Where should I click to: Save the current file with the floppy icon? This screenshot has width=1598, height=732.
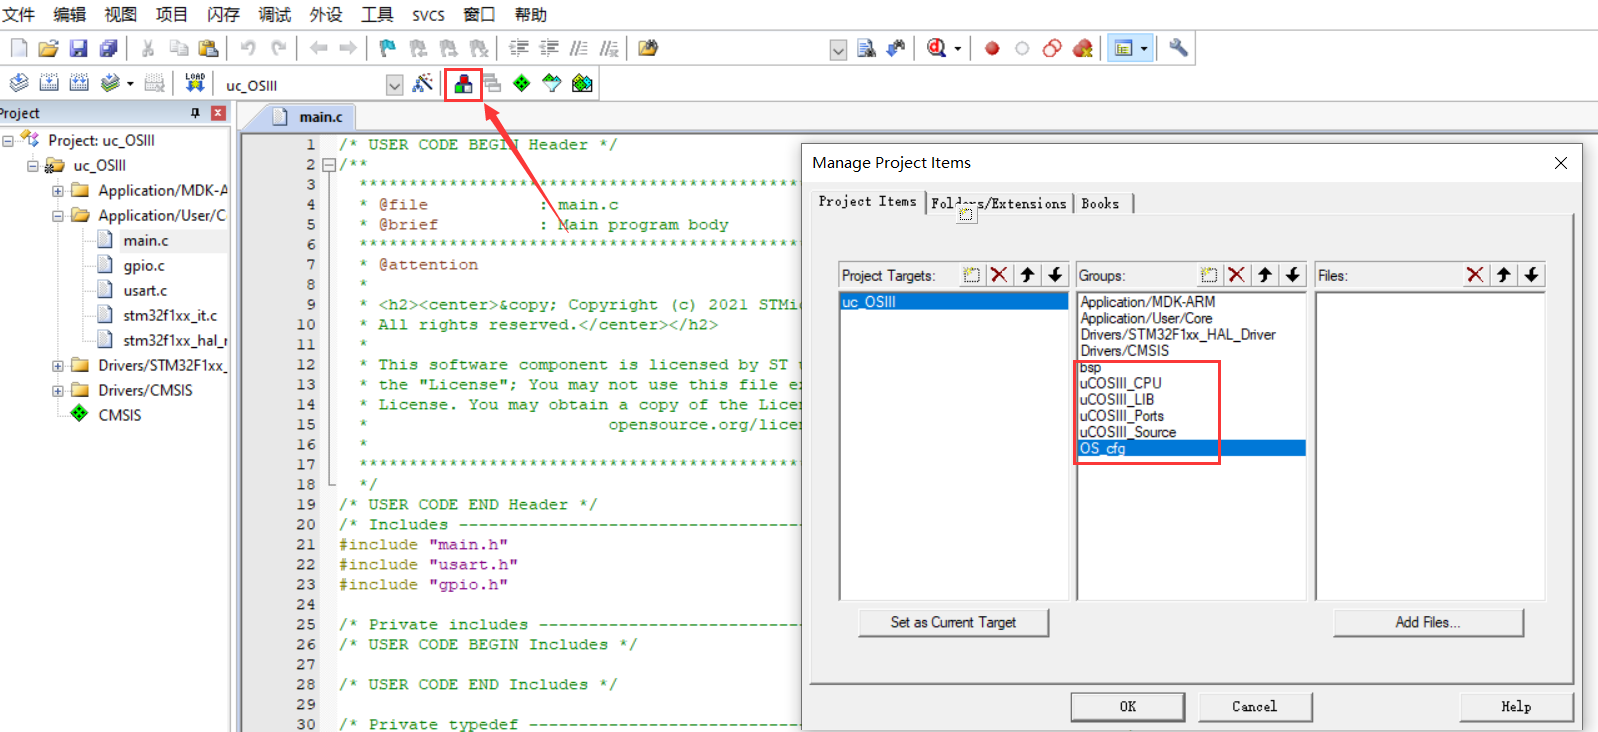pyautogui.click(x=78, y=48)
